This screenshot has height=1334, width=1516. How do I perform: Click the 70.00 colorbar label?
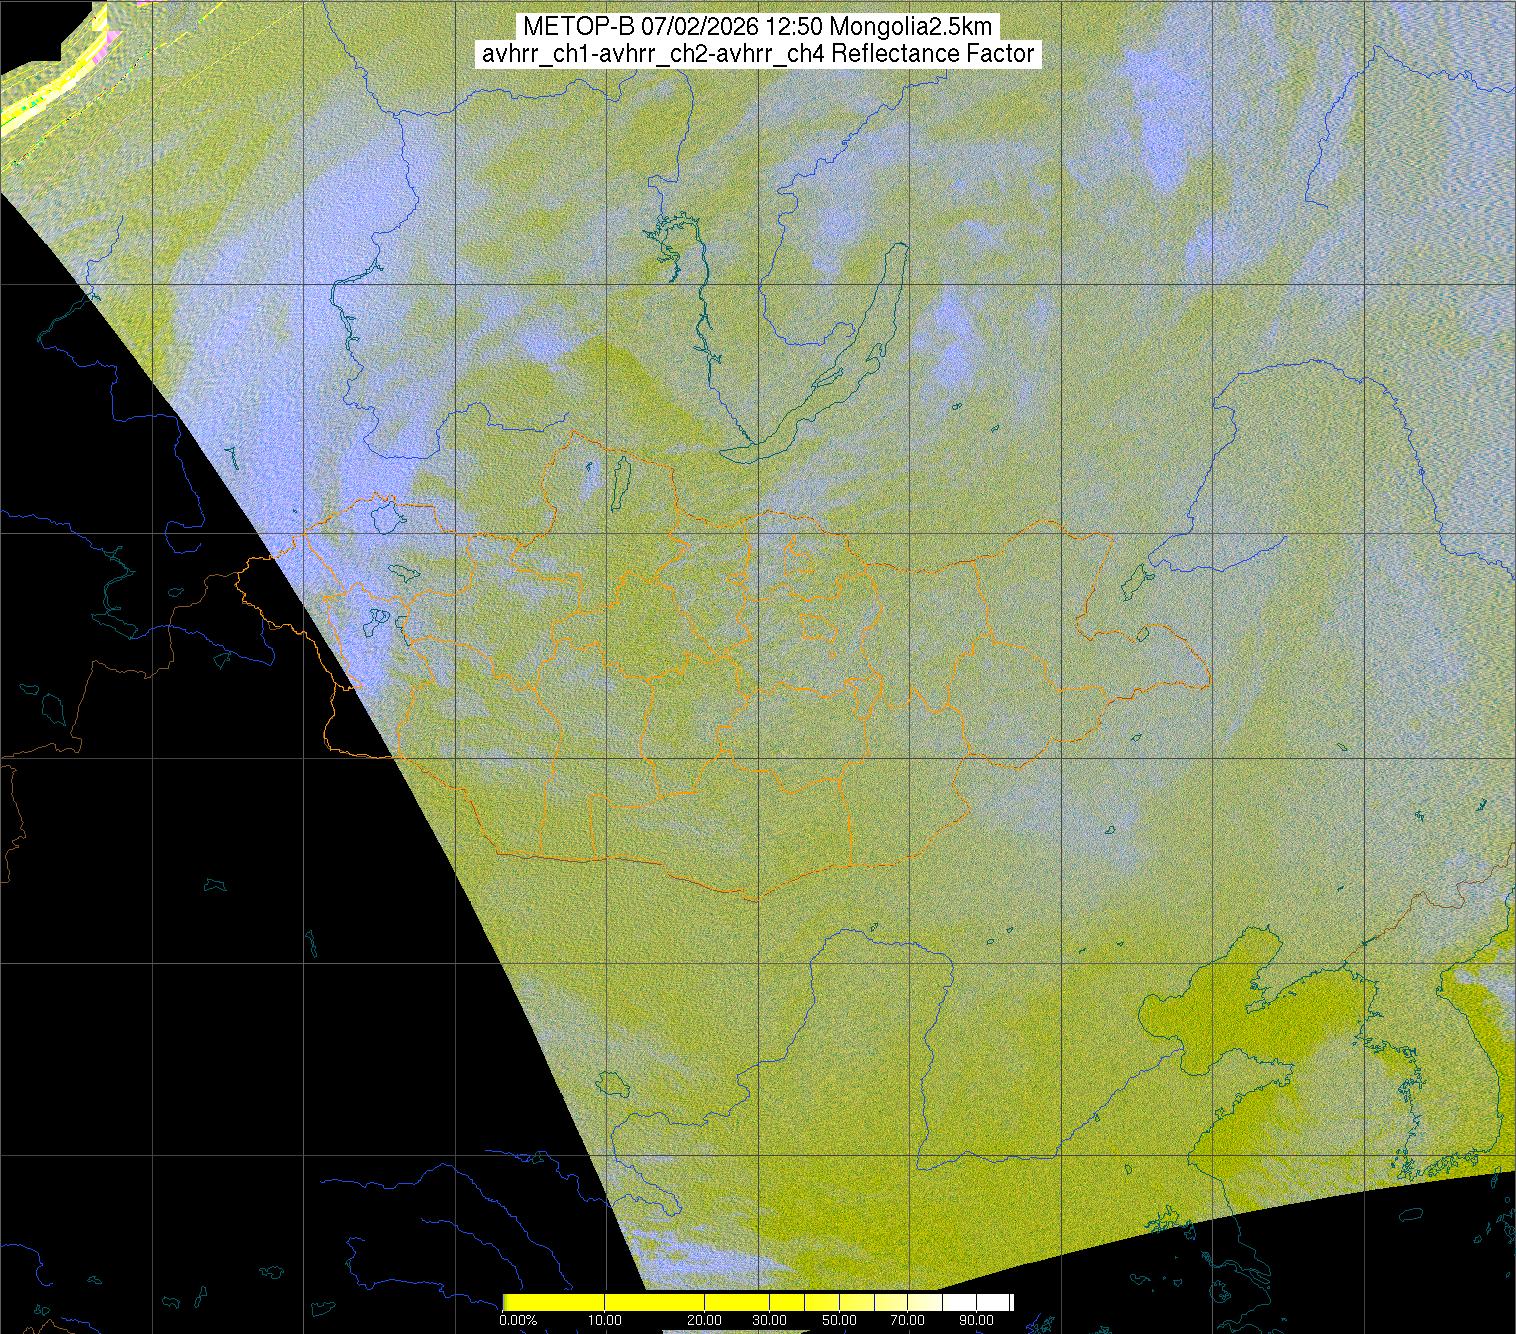[908, 1321]
